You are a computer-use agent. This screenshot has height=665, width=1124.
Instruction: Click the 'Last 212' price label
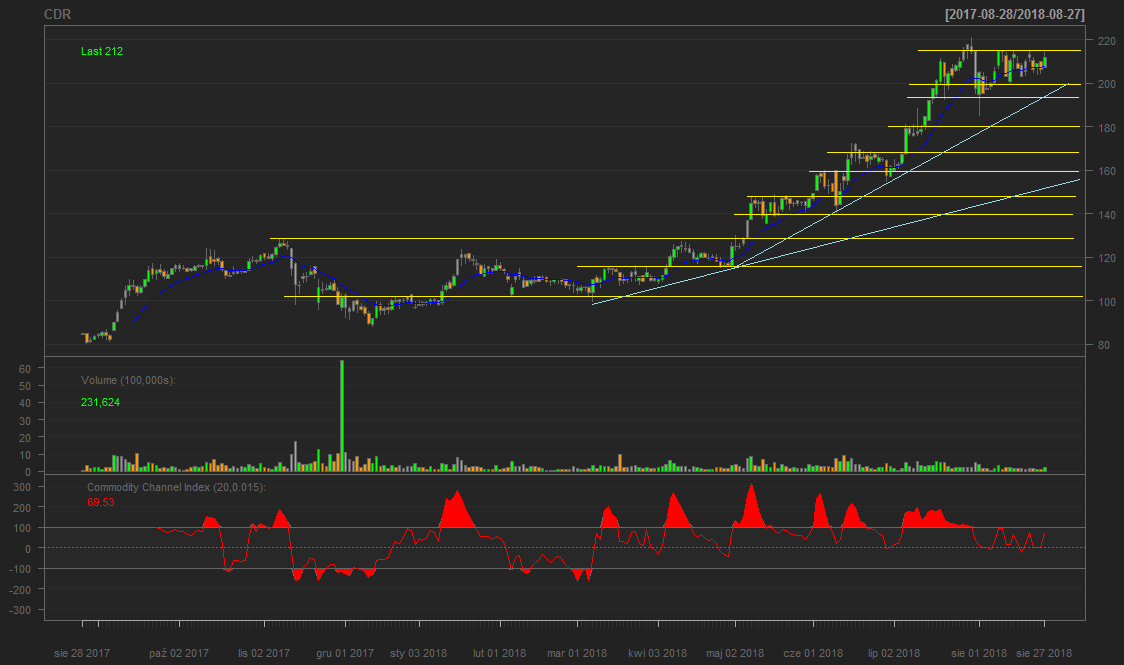102,51
